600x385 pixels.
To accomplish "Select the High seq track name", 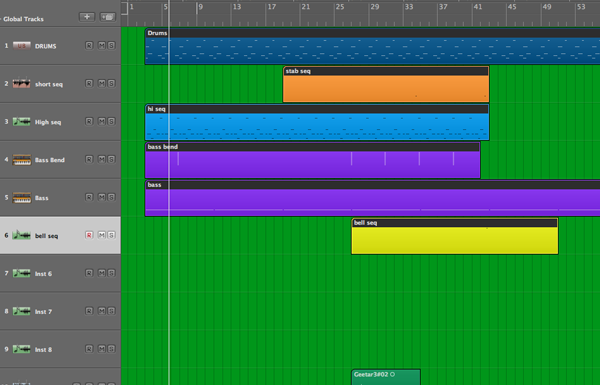I will click(48, 122).
